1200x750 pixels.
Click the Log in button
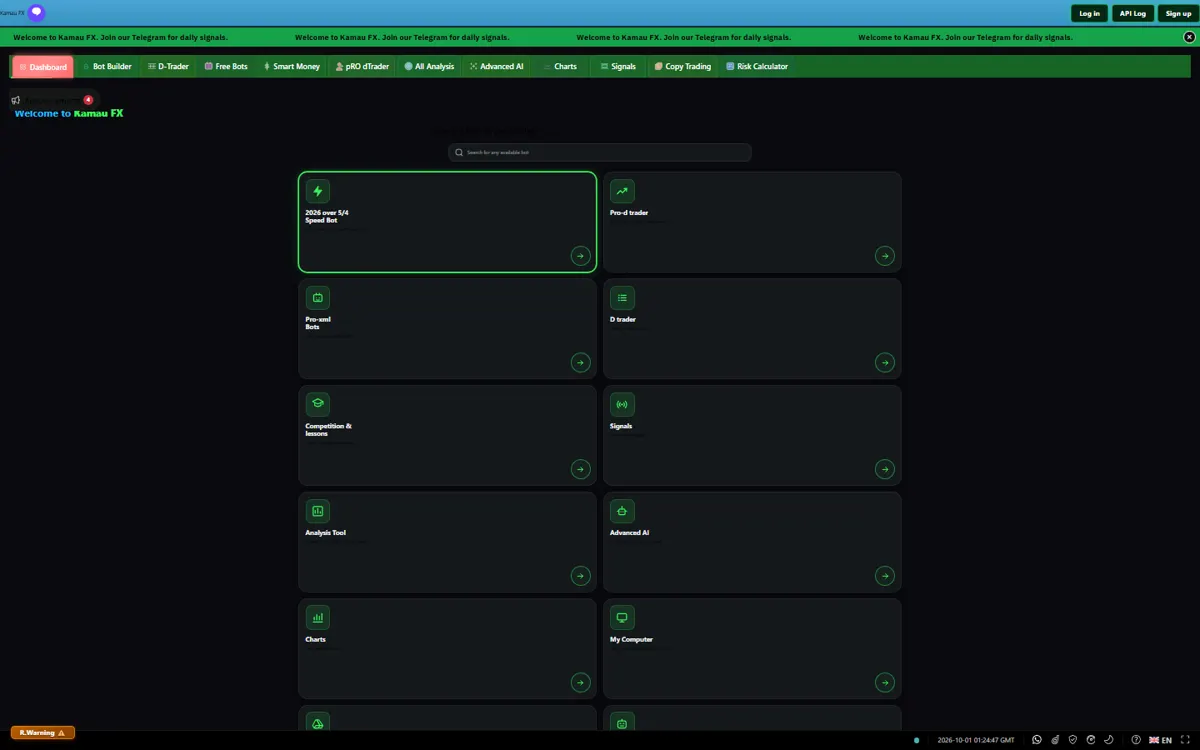[x=1089, y=13]
